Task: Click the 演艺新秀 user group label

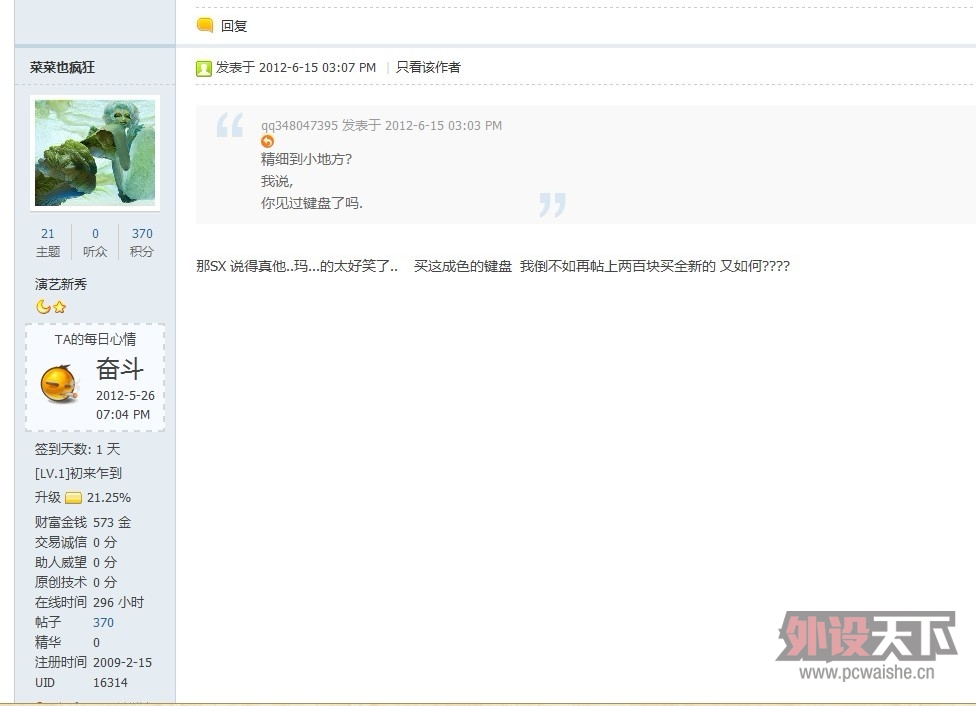Action: 61,285
